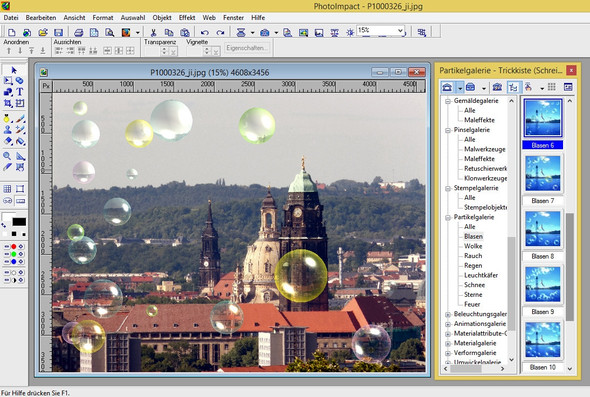This screenshot has height=397, width=590.
Task: Collapse the Partikelgalerie tree node
Action: [x=448, y=217]
